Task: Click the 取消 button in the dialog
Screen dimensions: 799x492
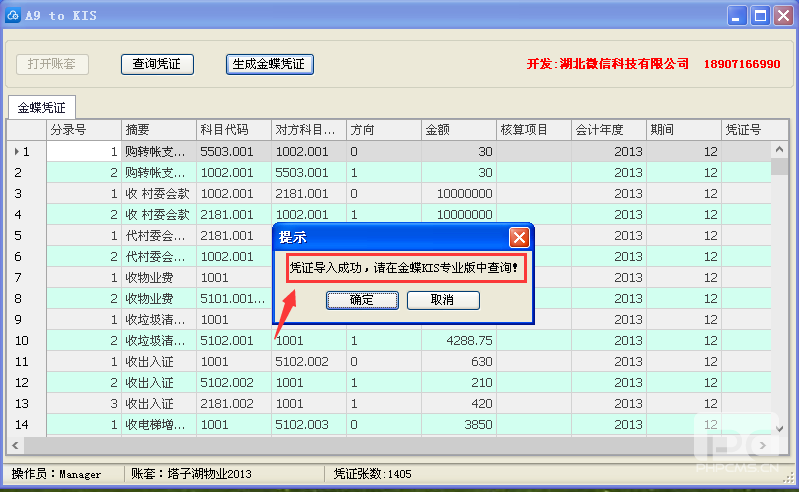Action: [x=443, y=300]
